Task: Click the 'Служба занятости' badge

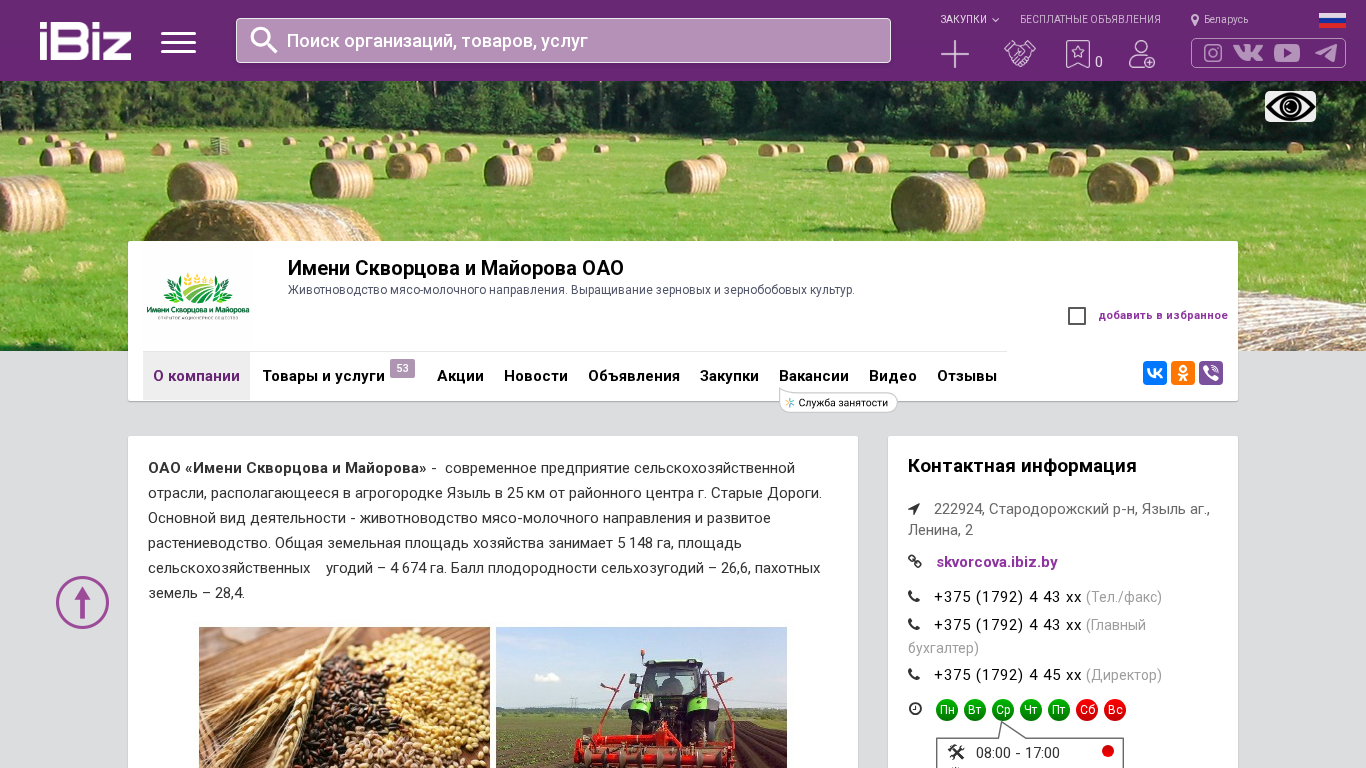Action: click(x=839, y=402)
